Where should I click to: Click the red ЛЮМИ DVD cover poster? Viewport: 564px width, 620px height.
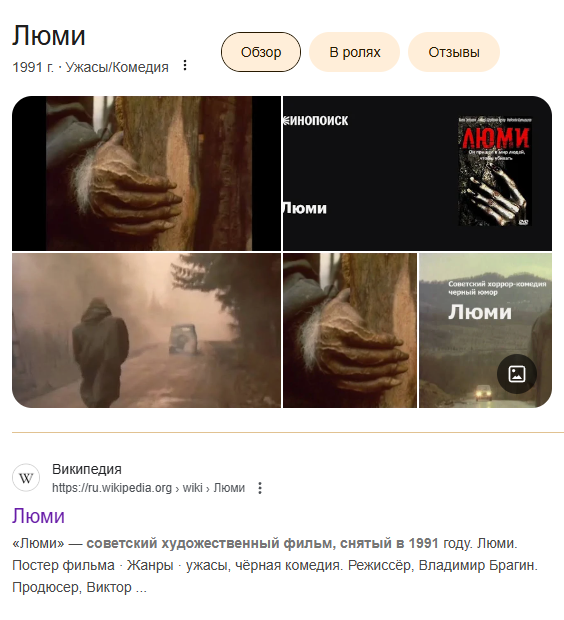tap(494, 171)
